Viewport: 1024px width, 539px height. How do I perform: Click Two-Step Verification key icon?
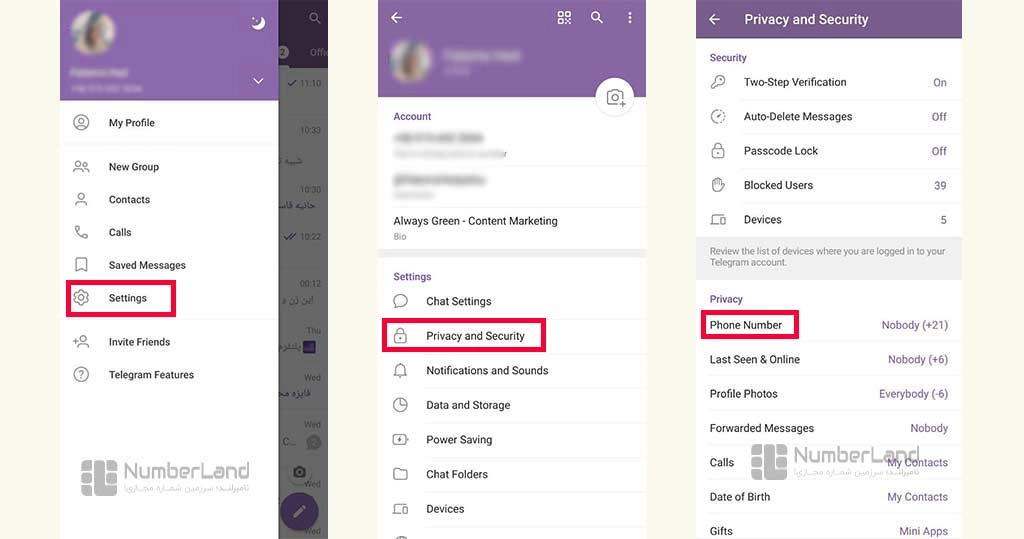718,82
